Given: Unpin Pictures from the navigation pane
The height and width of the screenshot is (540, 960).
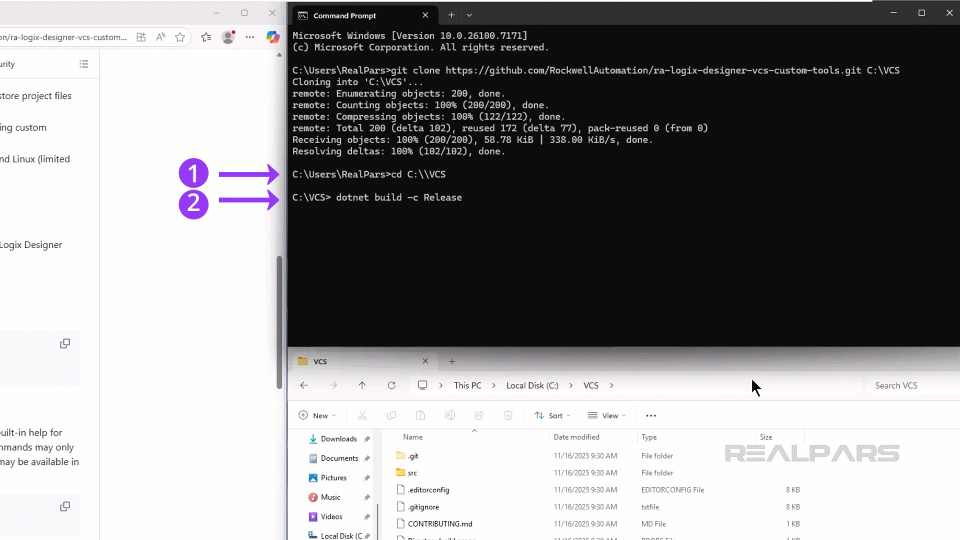Looking at the screenshot, I should (367, 478).
